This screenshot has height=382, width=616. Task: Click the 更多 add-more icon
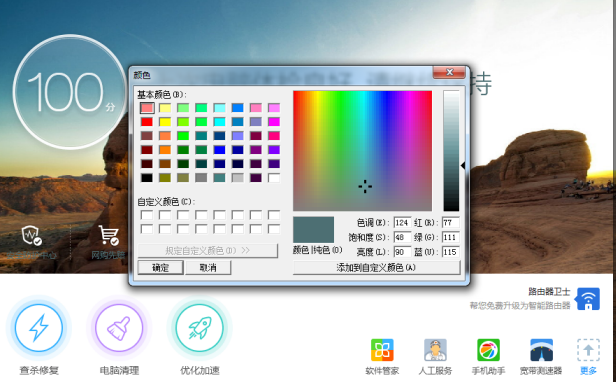coord(588,350)
